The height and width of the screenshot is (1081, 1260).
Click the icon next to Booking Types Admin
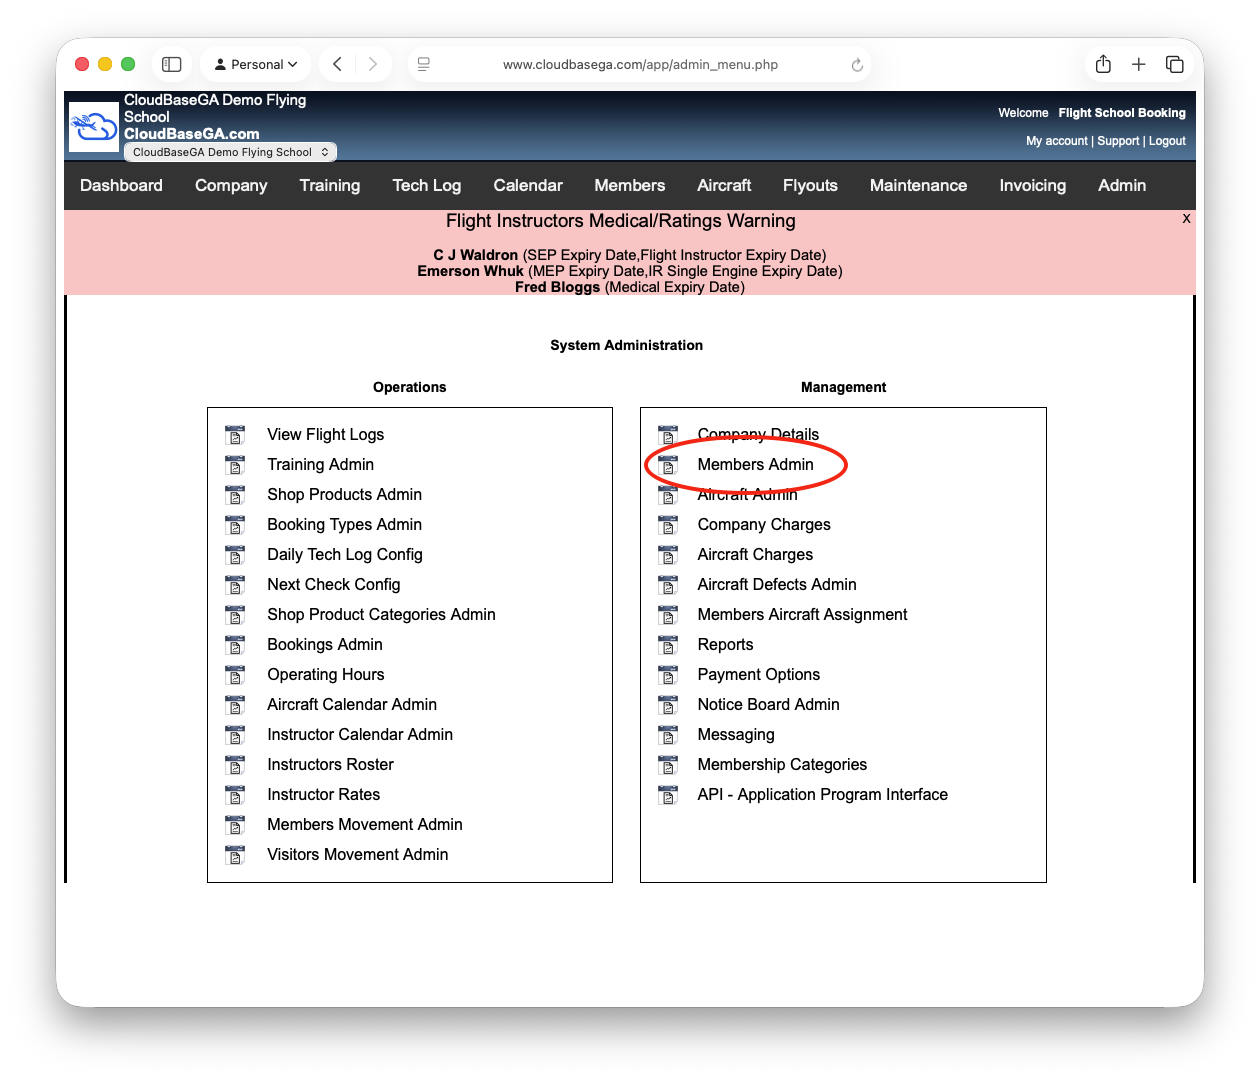tap(235, 525)
